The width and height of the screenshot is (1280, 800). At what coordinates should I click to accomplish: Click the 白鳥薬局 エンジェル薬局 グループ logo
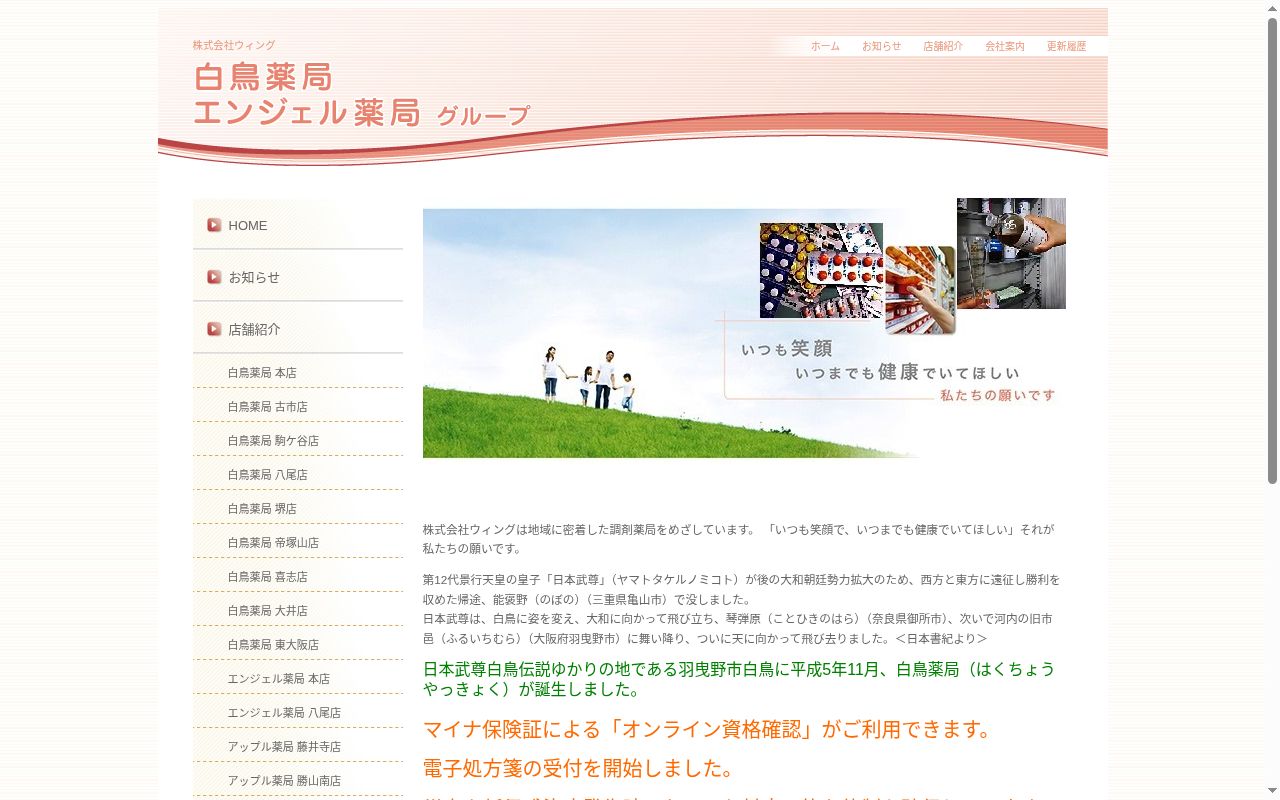point(361,95)
